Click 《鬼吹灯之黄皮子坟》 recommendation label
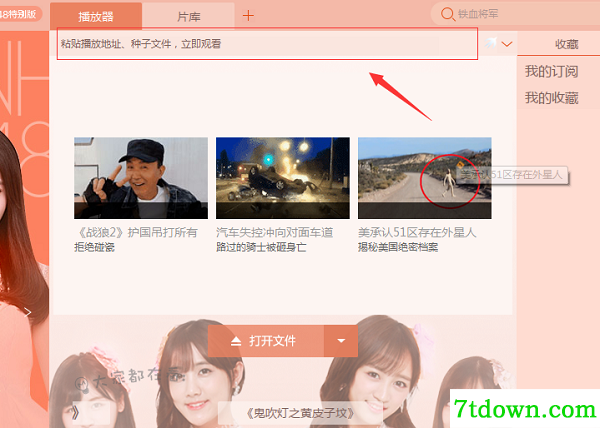This screenshot has width=600, height=428. pyautogui.click(x=300, y=413)
